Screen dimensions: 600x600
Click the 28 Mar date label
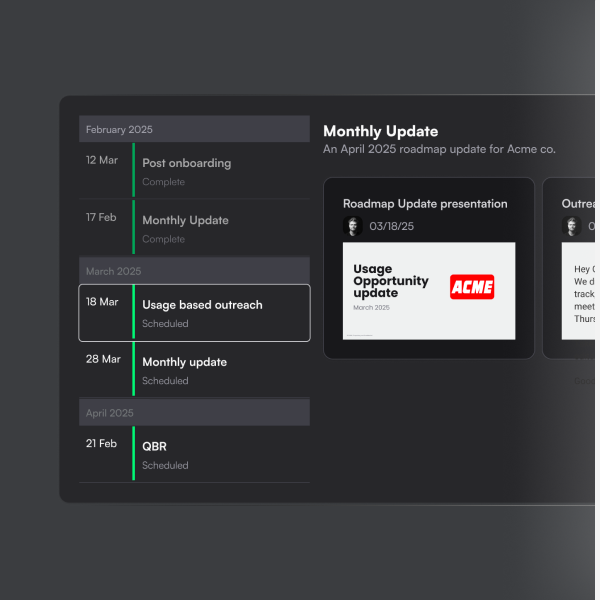point(103,359)
